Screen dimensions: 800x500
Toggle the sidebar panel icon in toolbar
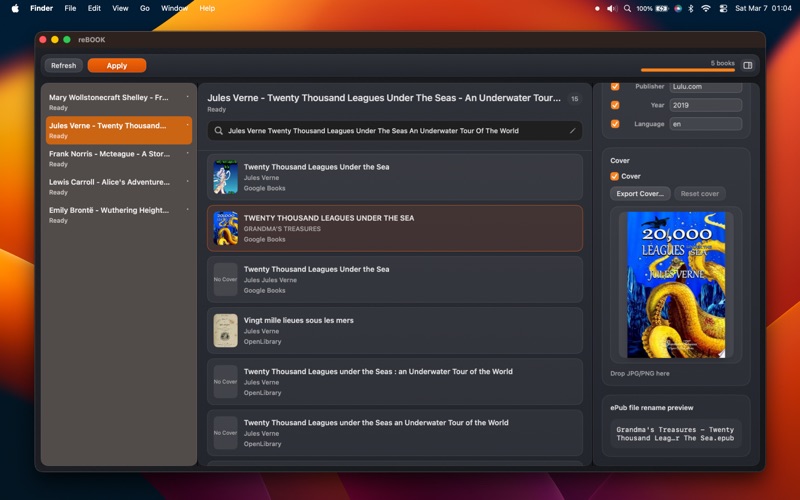pyautogui.click(x=747, y=65)
